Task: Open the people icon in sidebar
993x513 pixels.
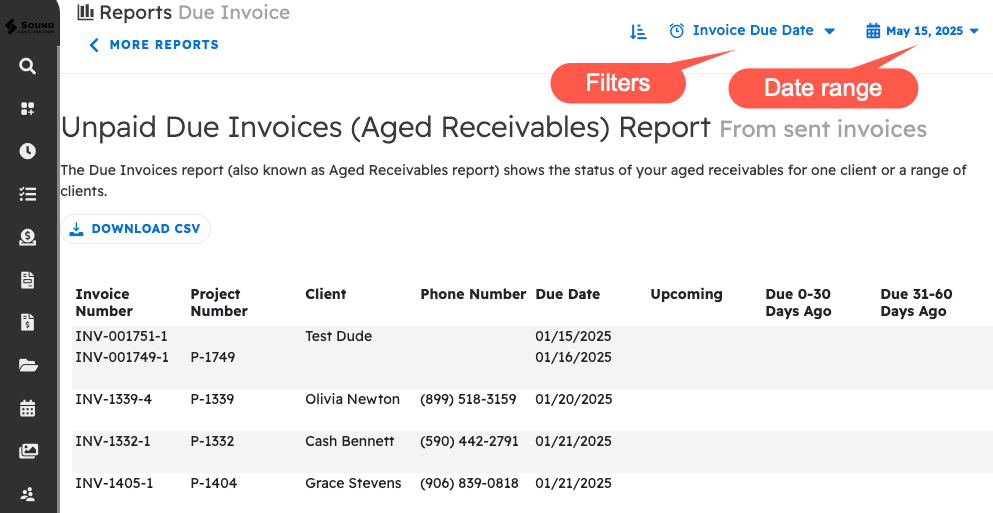Action: point(28,493)
